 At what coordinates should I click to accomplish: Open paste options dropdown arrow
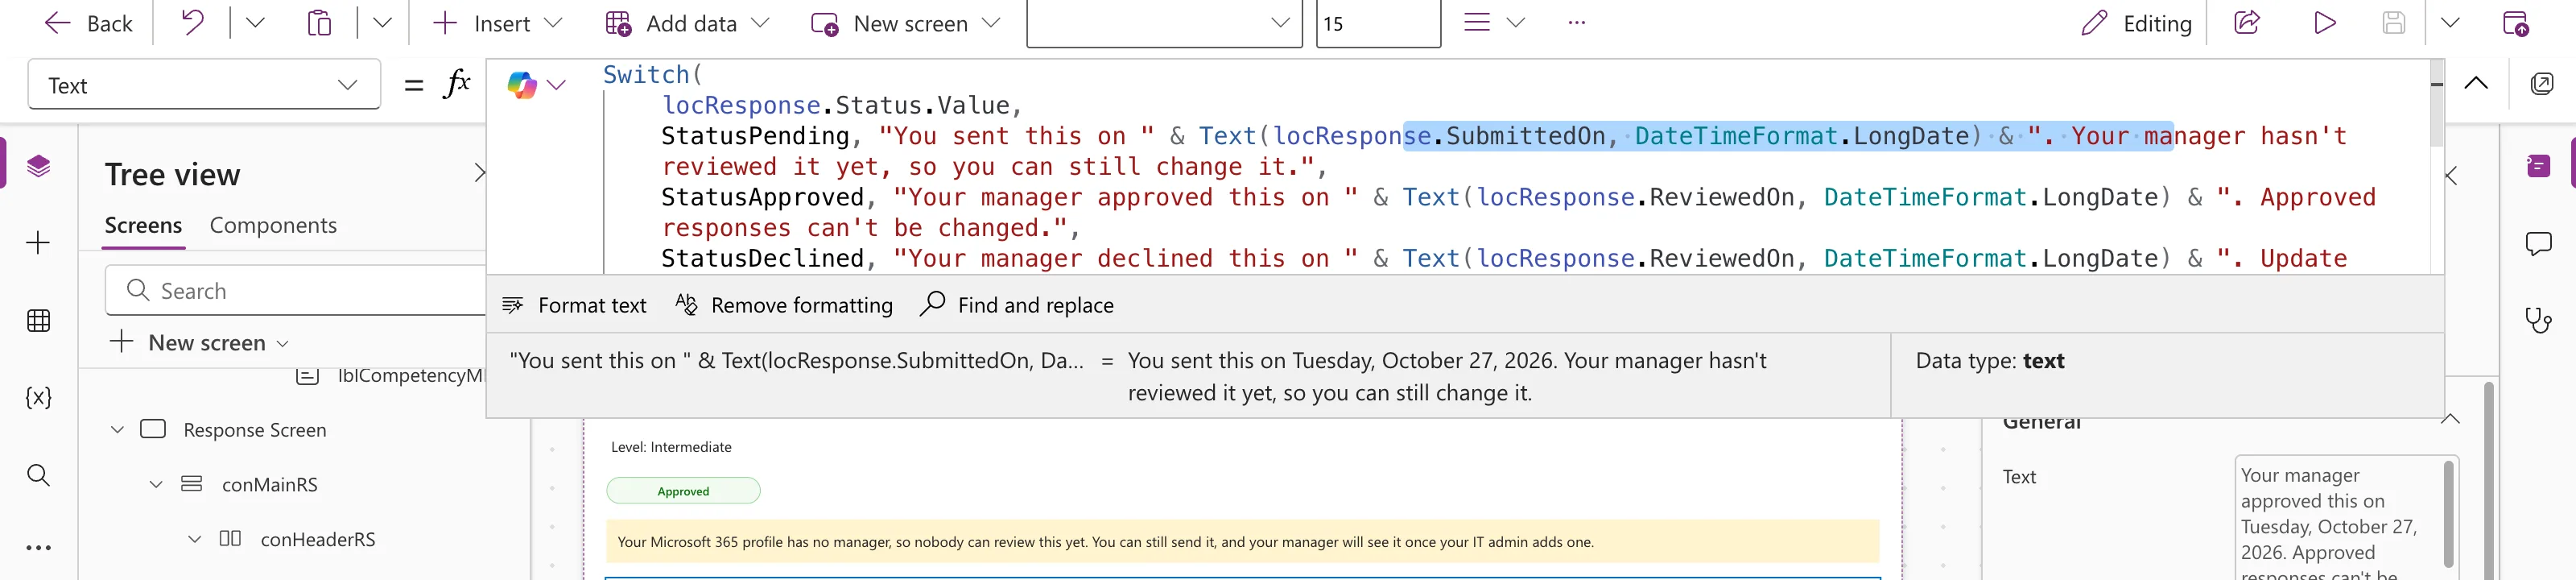point(382,22)
